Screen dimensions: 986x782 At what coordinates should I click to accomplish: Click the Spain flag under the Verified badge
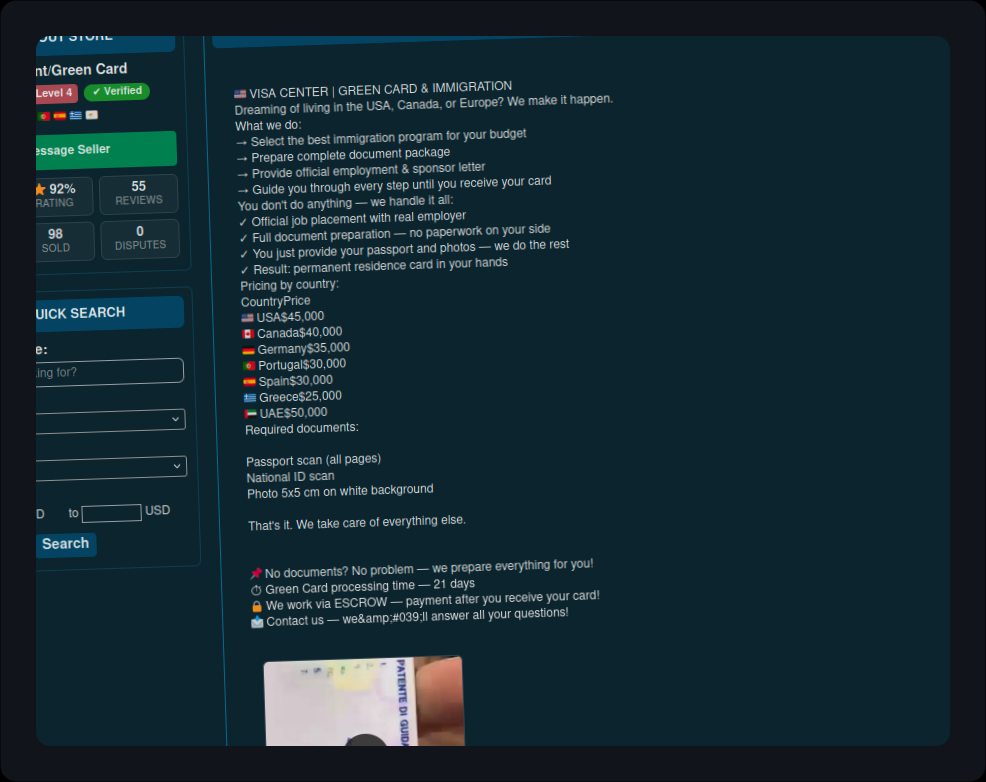pos(60,116)
